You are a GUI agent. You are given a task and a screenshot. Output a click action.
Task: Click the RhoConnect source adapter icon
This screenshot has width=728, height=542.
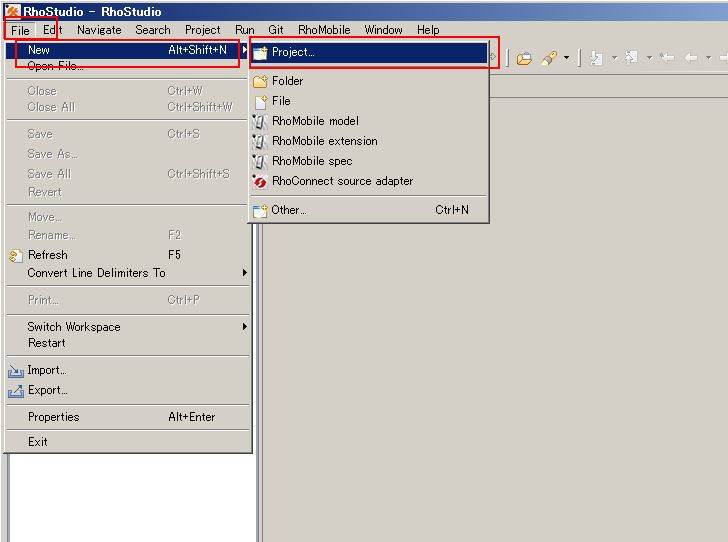pos(260,182)
